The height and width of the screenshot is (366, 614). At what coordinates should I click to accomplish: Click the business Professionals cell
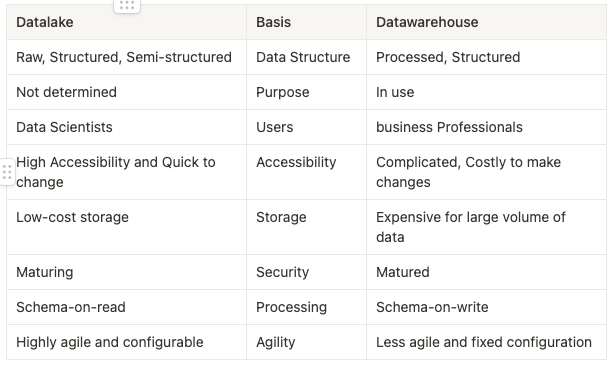486,127
